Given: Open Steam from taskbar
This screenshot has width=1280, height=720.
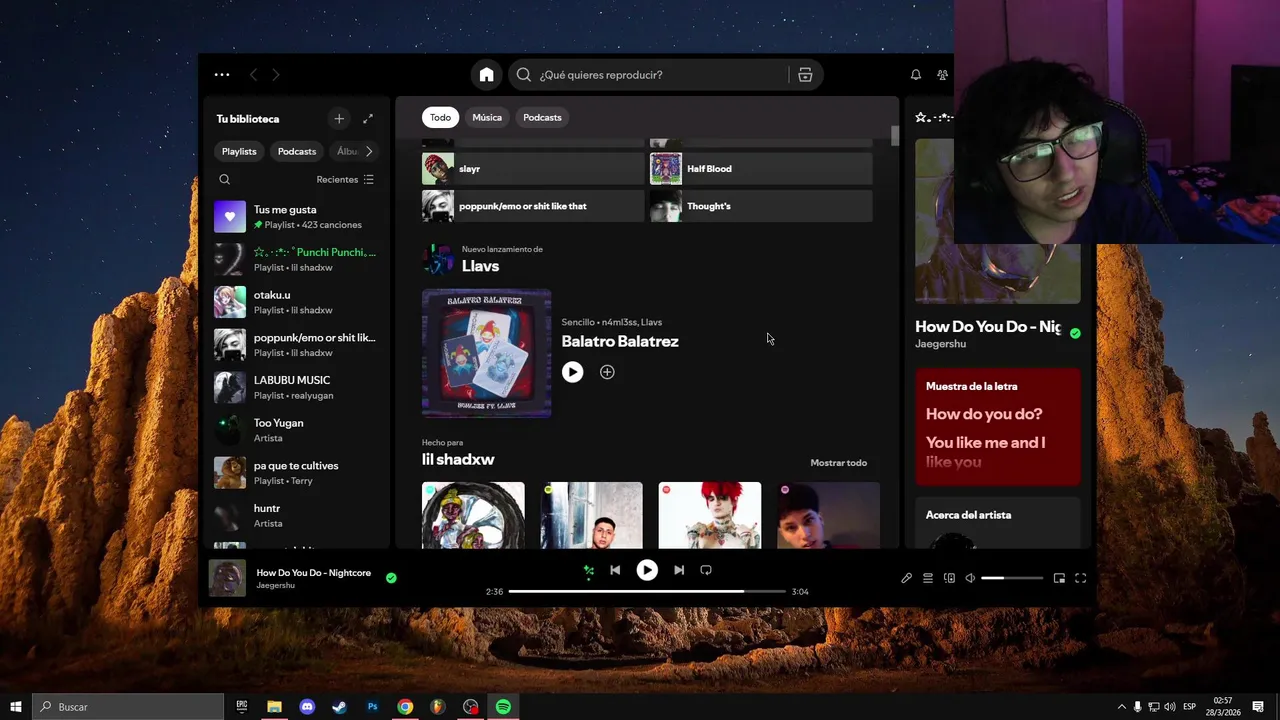Looking at the screenshot, I should tap(340, 707).
